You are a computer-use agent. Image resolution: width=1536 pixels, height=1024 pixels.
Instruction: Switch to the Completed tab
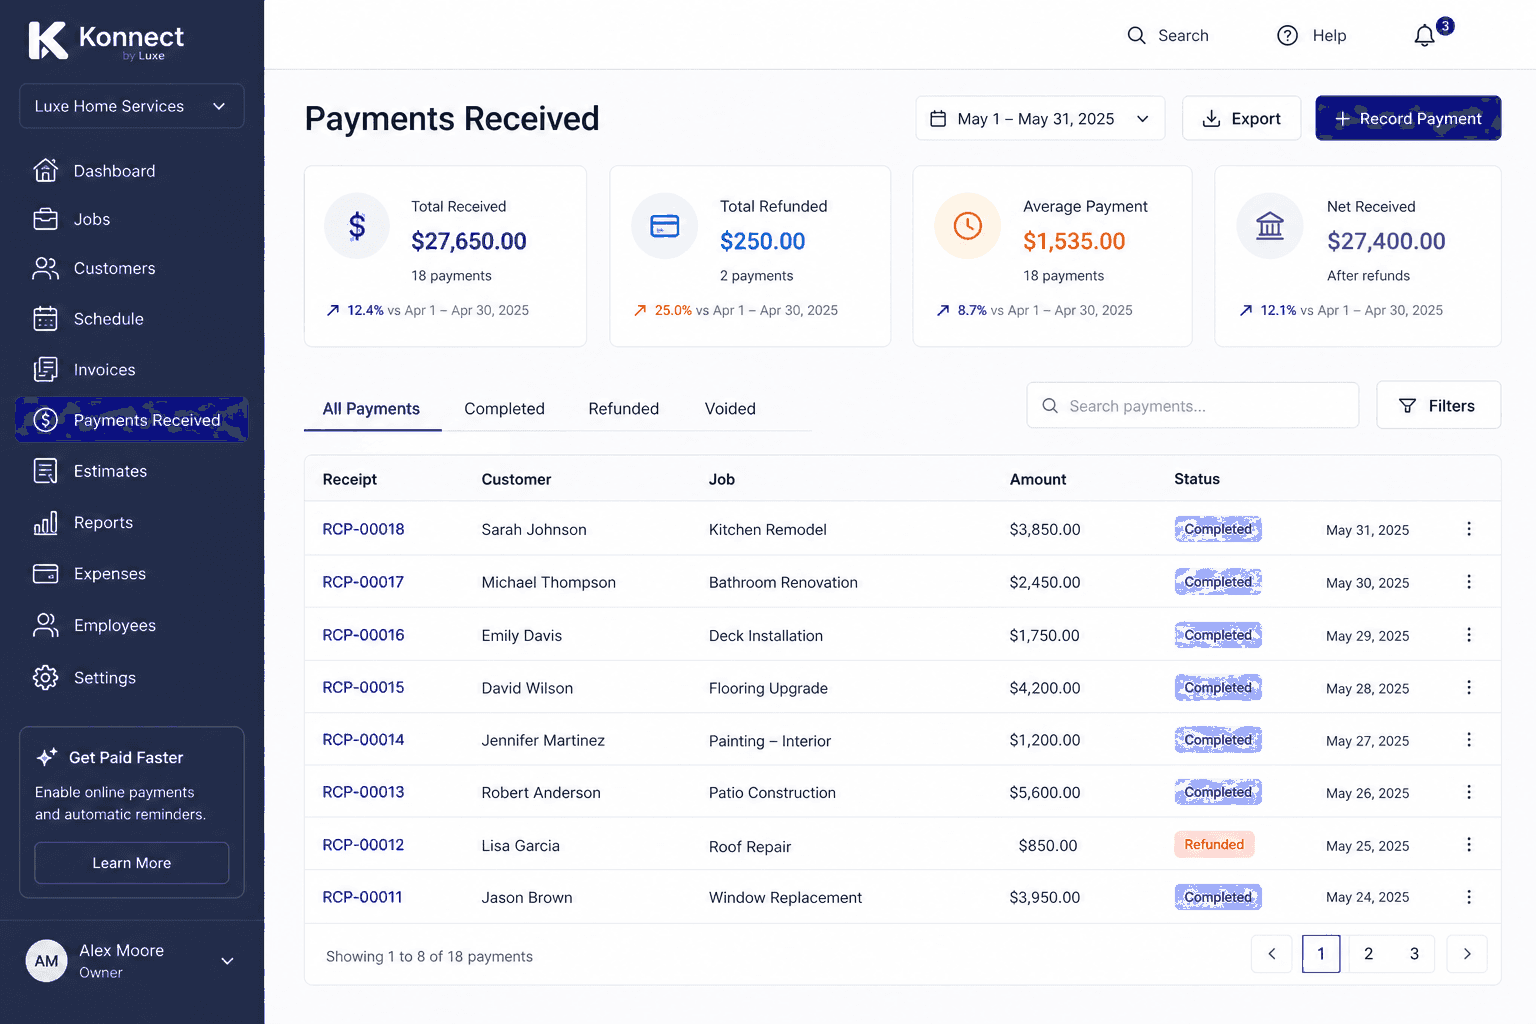click(504, 409)
